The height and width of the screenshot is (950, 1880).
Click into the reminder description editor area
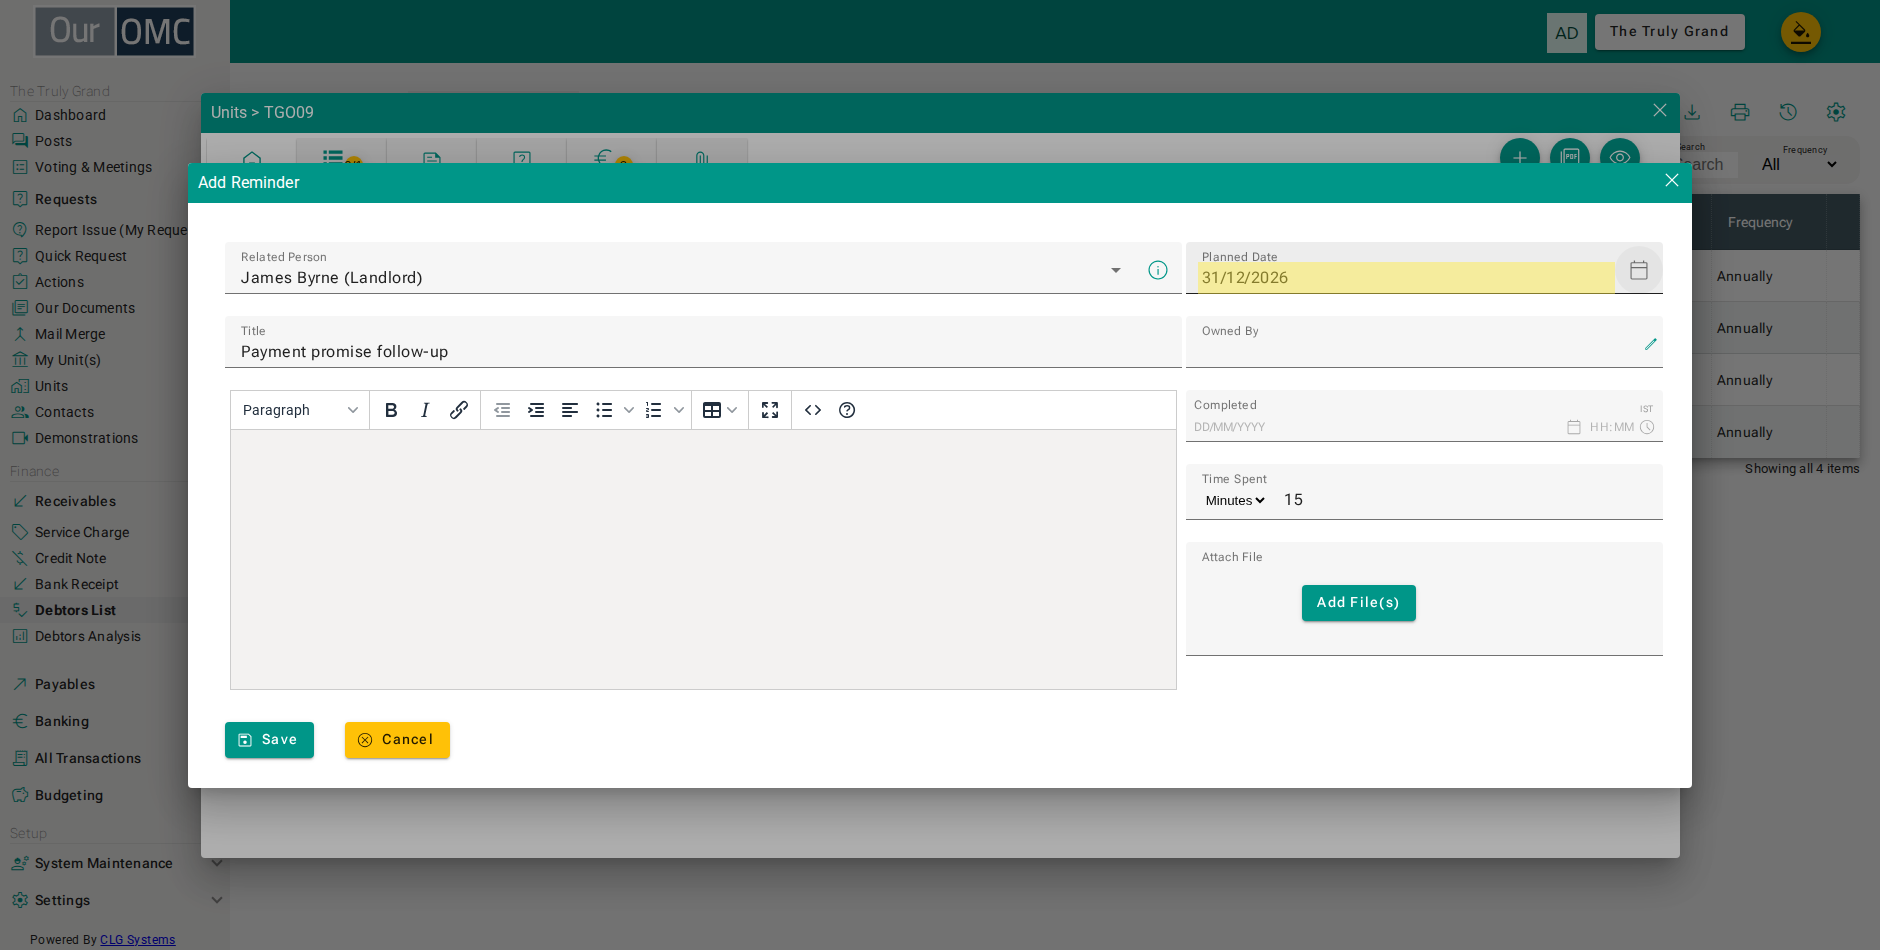703,560
